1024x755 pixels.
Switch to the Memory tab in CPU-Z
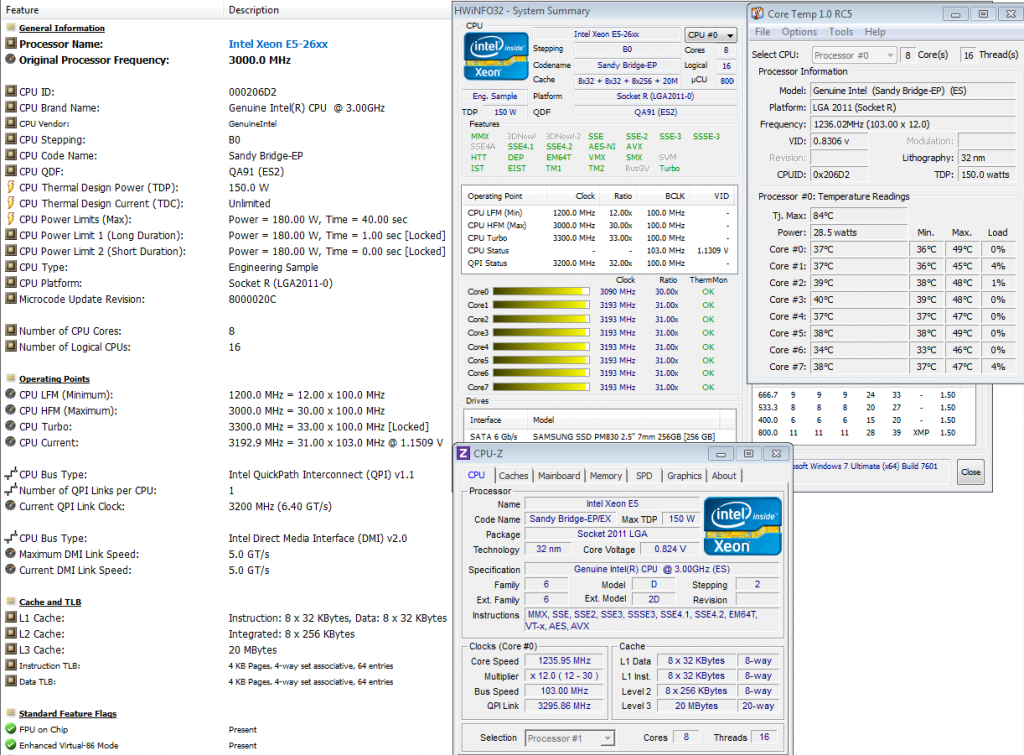[x=605, y=476]
